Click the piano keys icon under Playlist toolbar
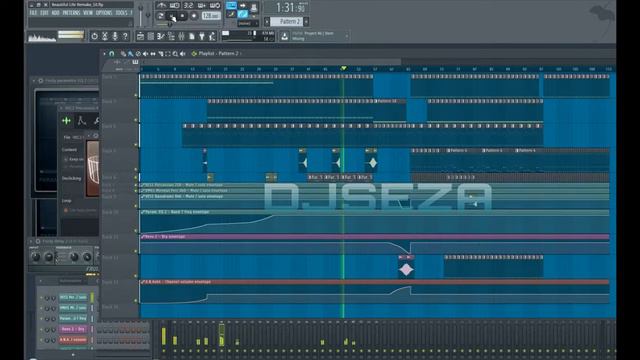Viewport: 640px width, 360px height. 135,62
